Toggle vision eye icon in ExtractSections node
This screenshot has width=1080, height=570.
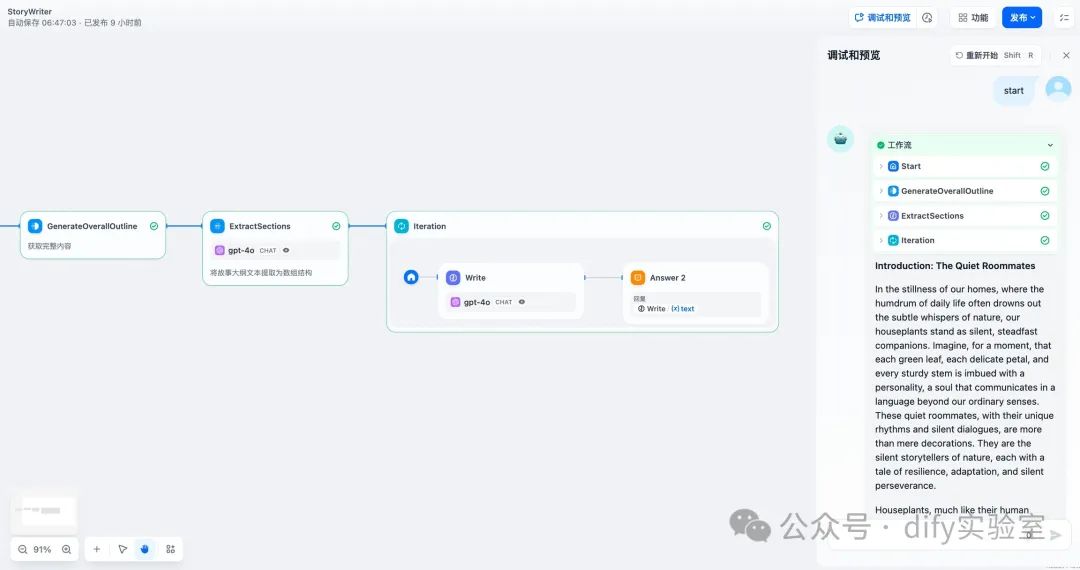click(286, 250)
